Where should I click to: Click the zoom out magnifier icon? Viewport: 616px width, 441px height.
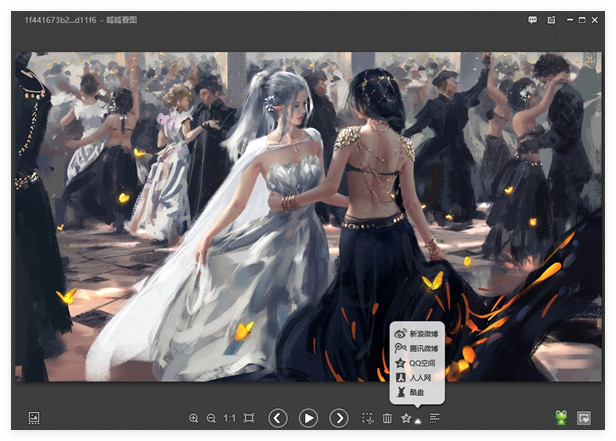pos(211,418)
